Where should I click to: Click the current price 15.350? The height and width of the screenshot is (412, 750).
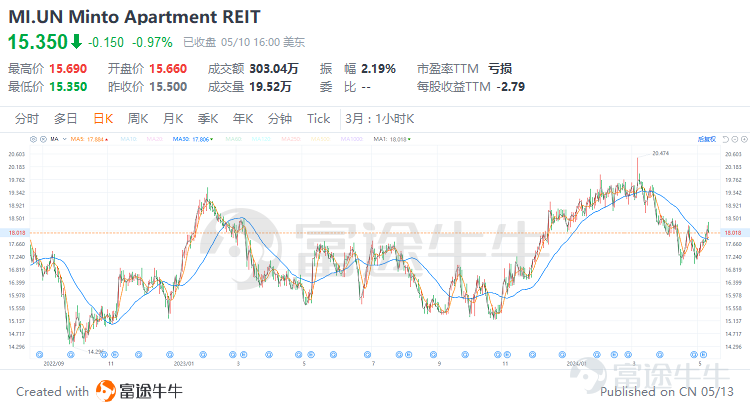38,42
